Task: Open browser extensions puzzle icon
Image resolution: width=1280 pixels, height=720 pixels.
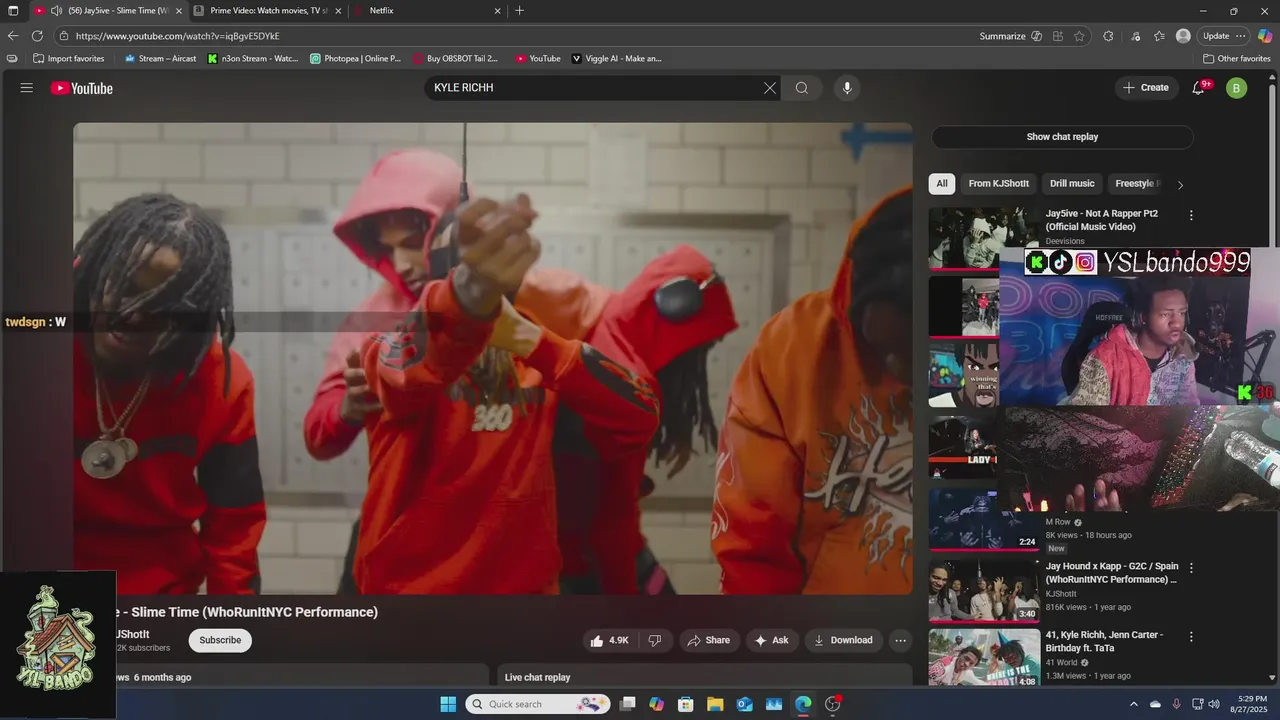Action: [1108, 36]
